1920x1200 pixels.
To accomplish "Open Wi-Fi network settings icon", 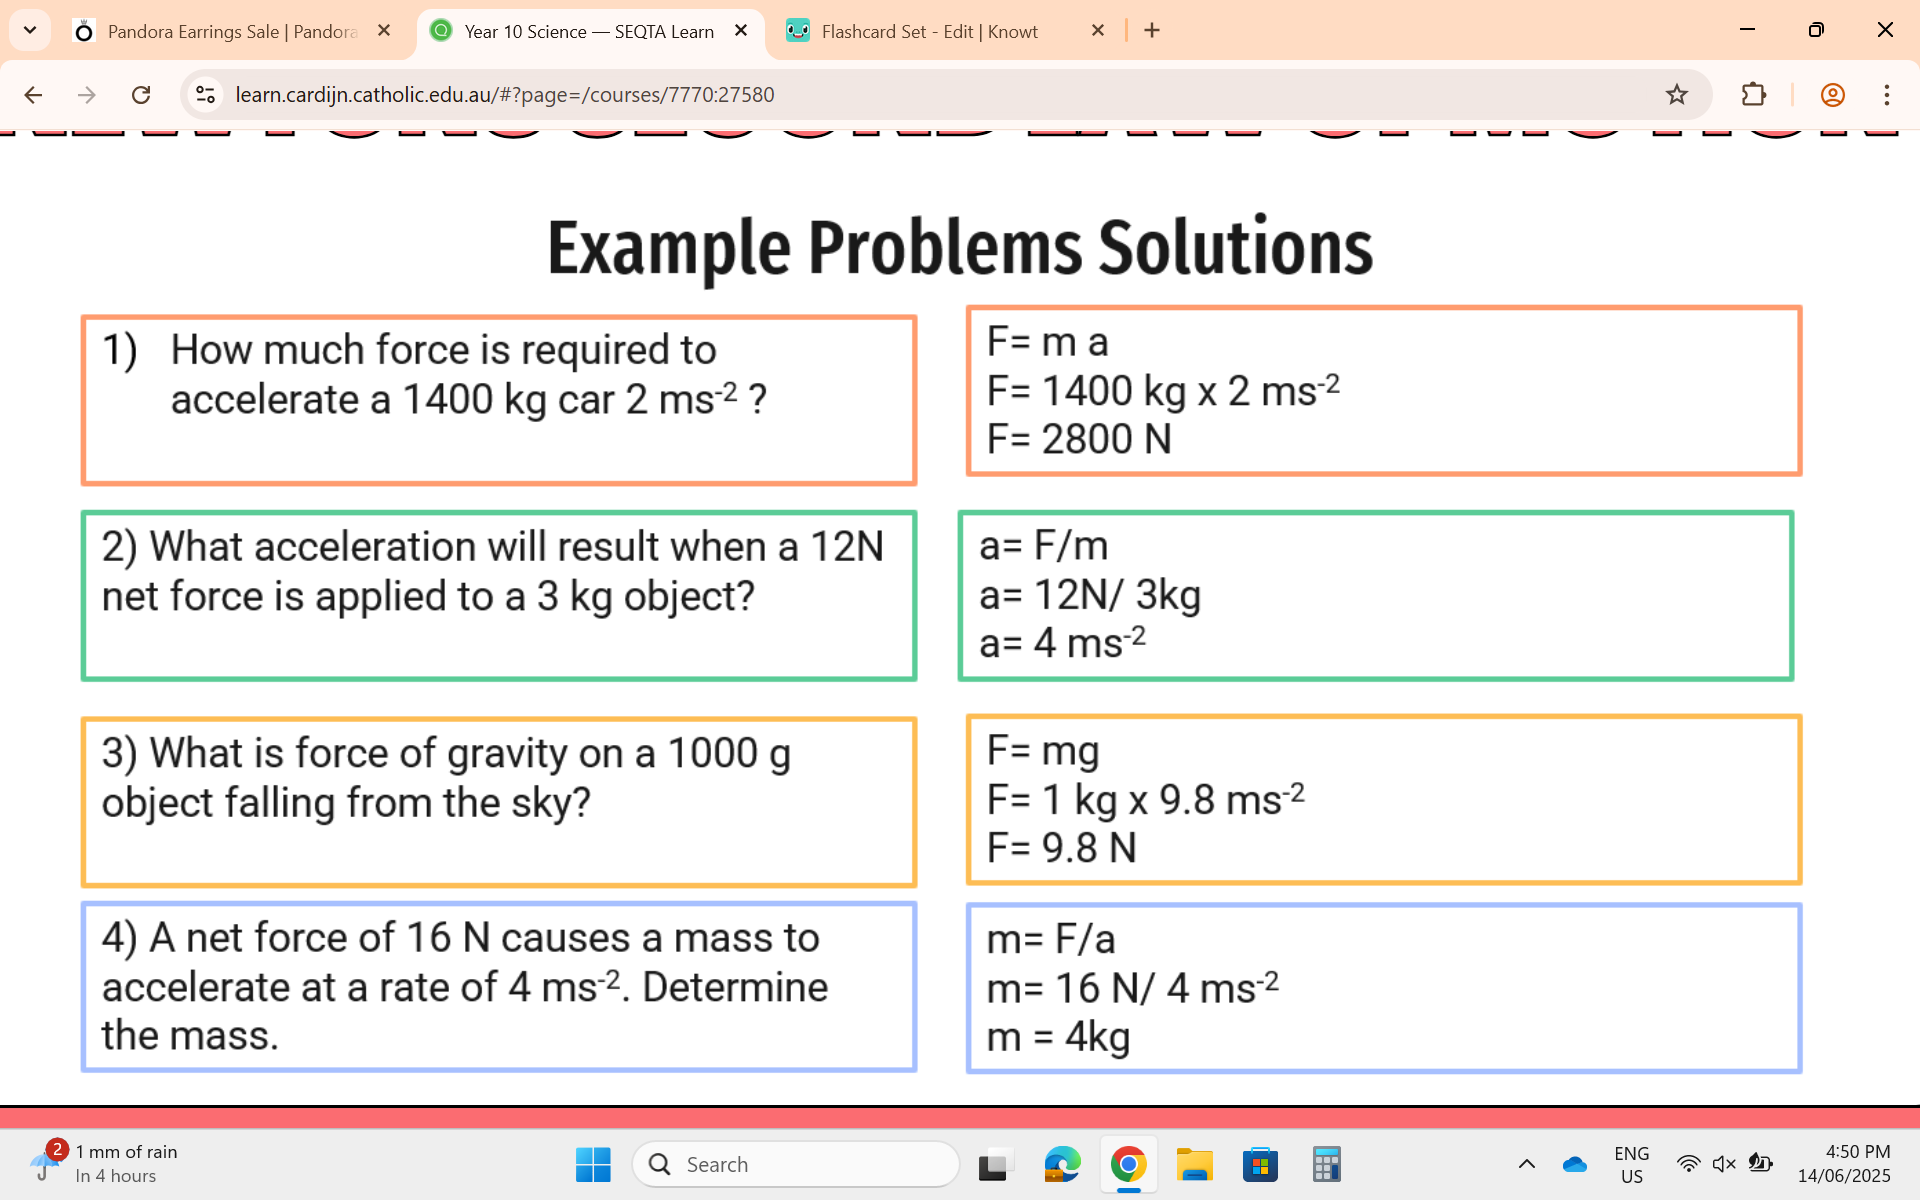I will coord(1688,1164).
